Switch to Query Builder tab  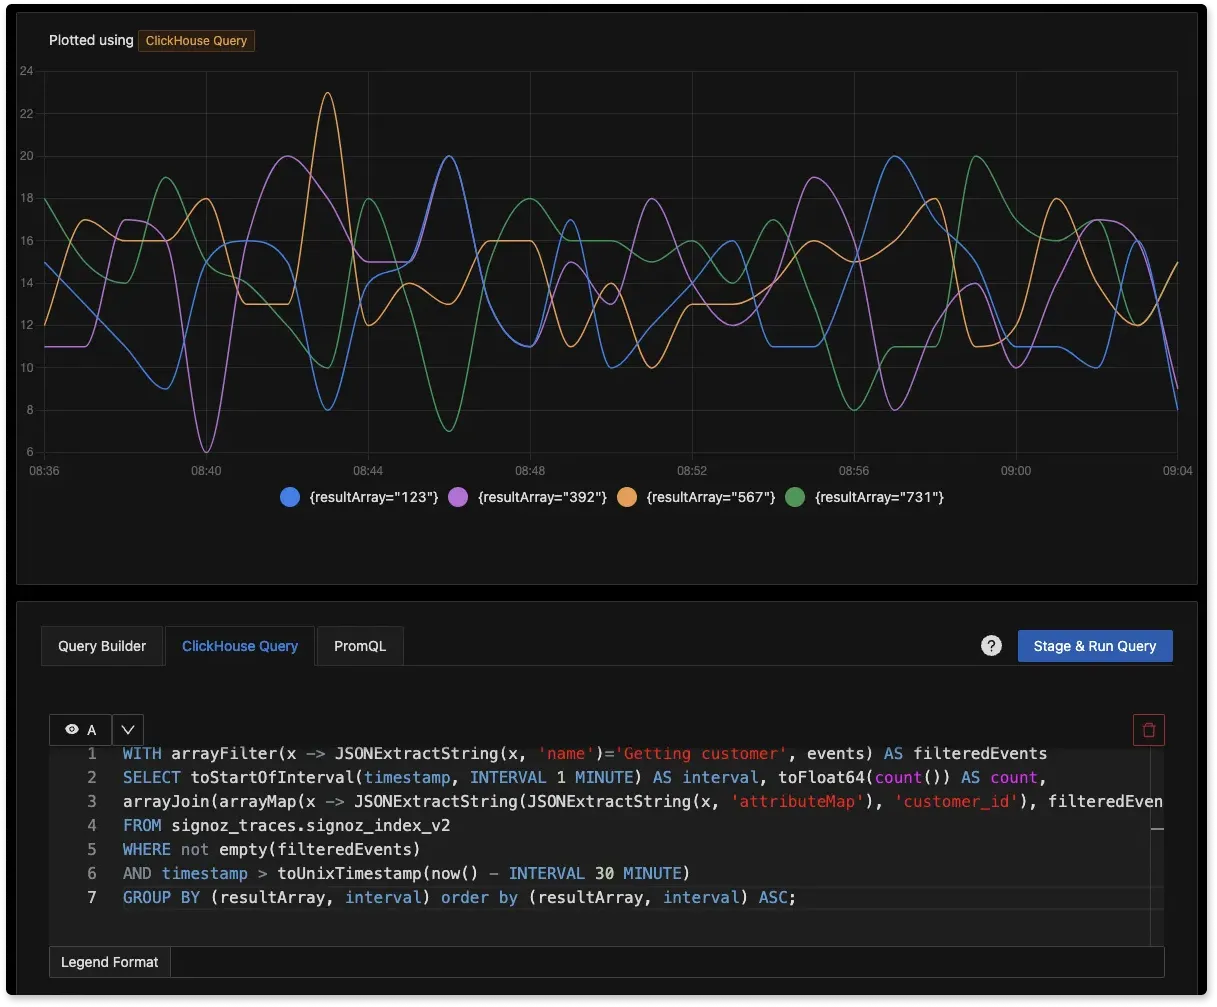click(102, 646)
